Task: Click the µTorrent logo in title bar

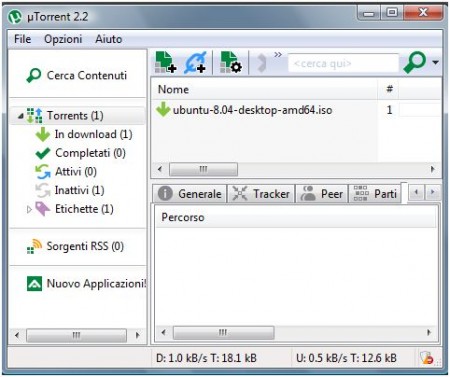Action: (x=15, y=17)
